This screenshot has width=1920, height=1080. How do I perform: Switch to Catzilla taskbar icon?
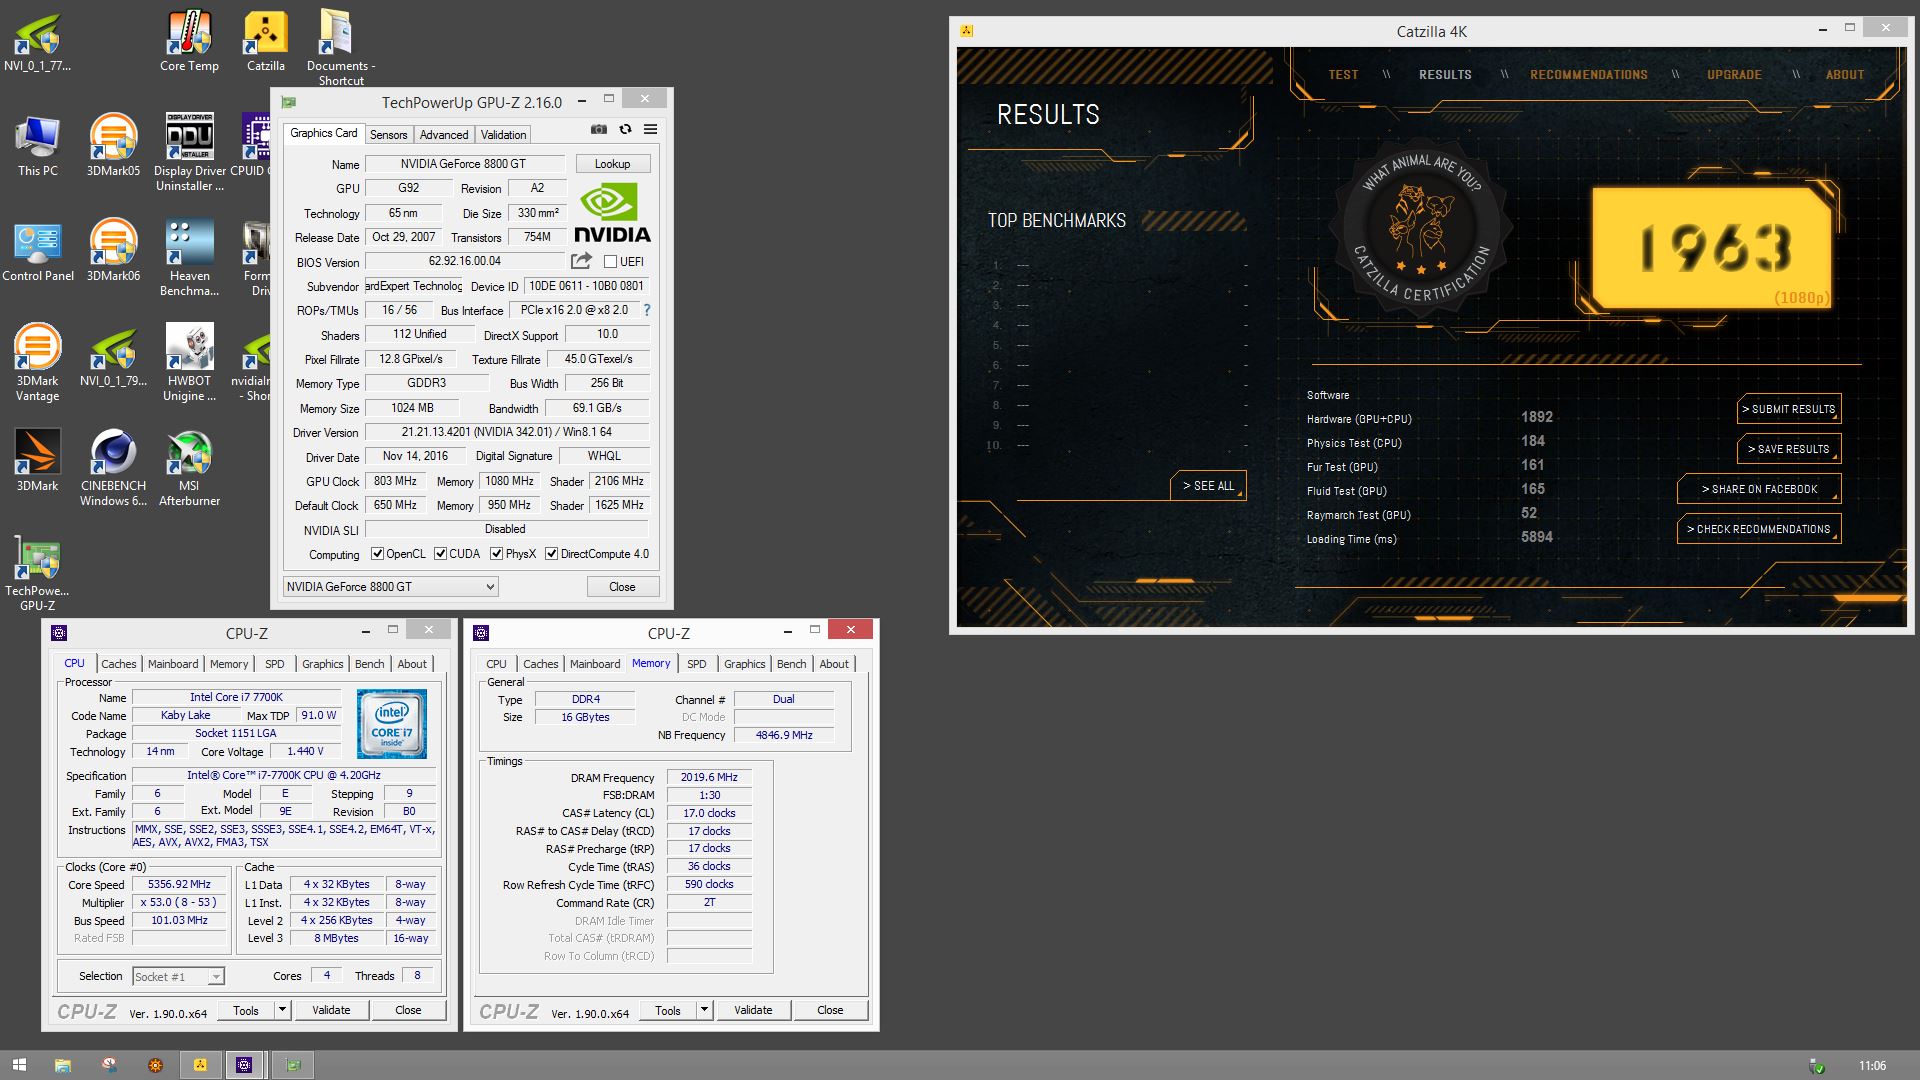[x=200, y=1065]
